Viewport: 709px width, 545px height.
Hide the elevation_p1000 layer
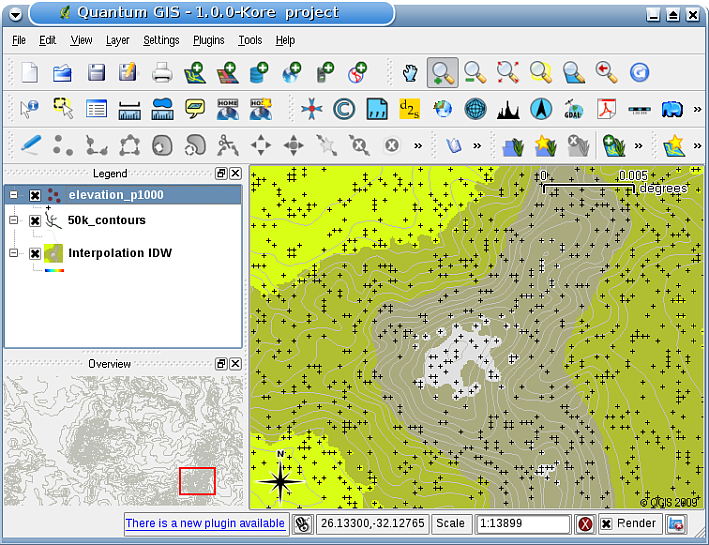point(35,195)
